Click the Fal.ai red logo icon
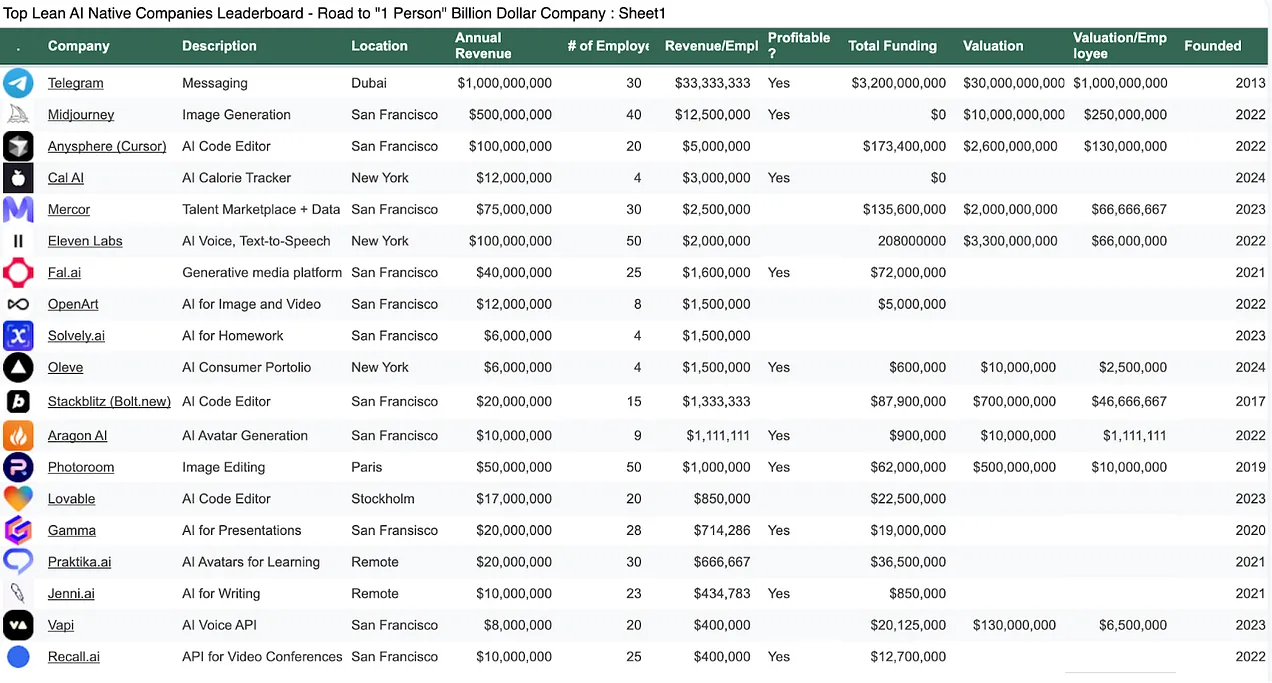 point(18,272)
